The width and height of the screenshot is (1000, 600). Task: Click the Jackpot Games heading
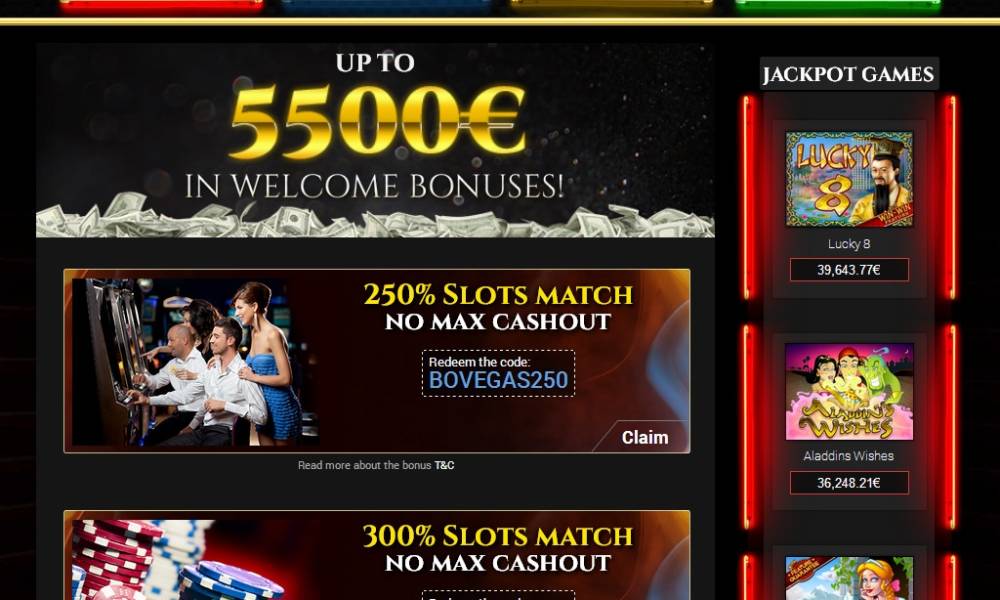tap(849, 74)
